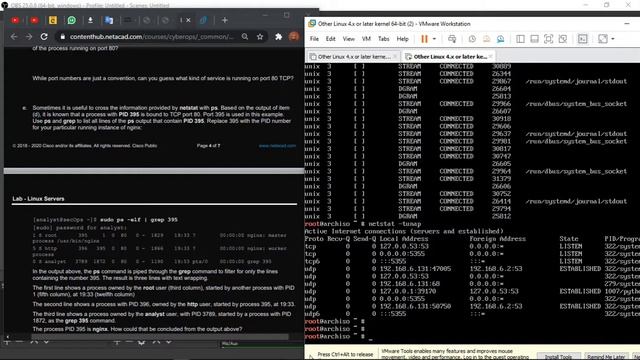Click 'Lab - Linux Servers' heading

tap(38, 199)
